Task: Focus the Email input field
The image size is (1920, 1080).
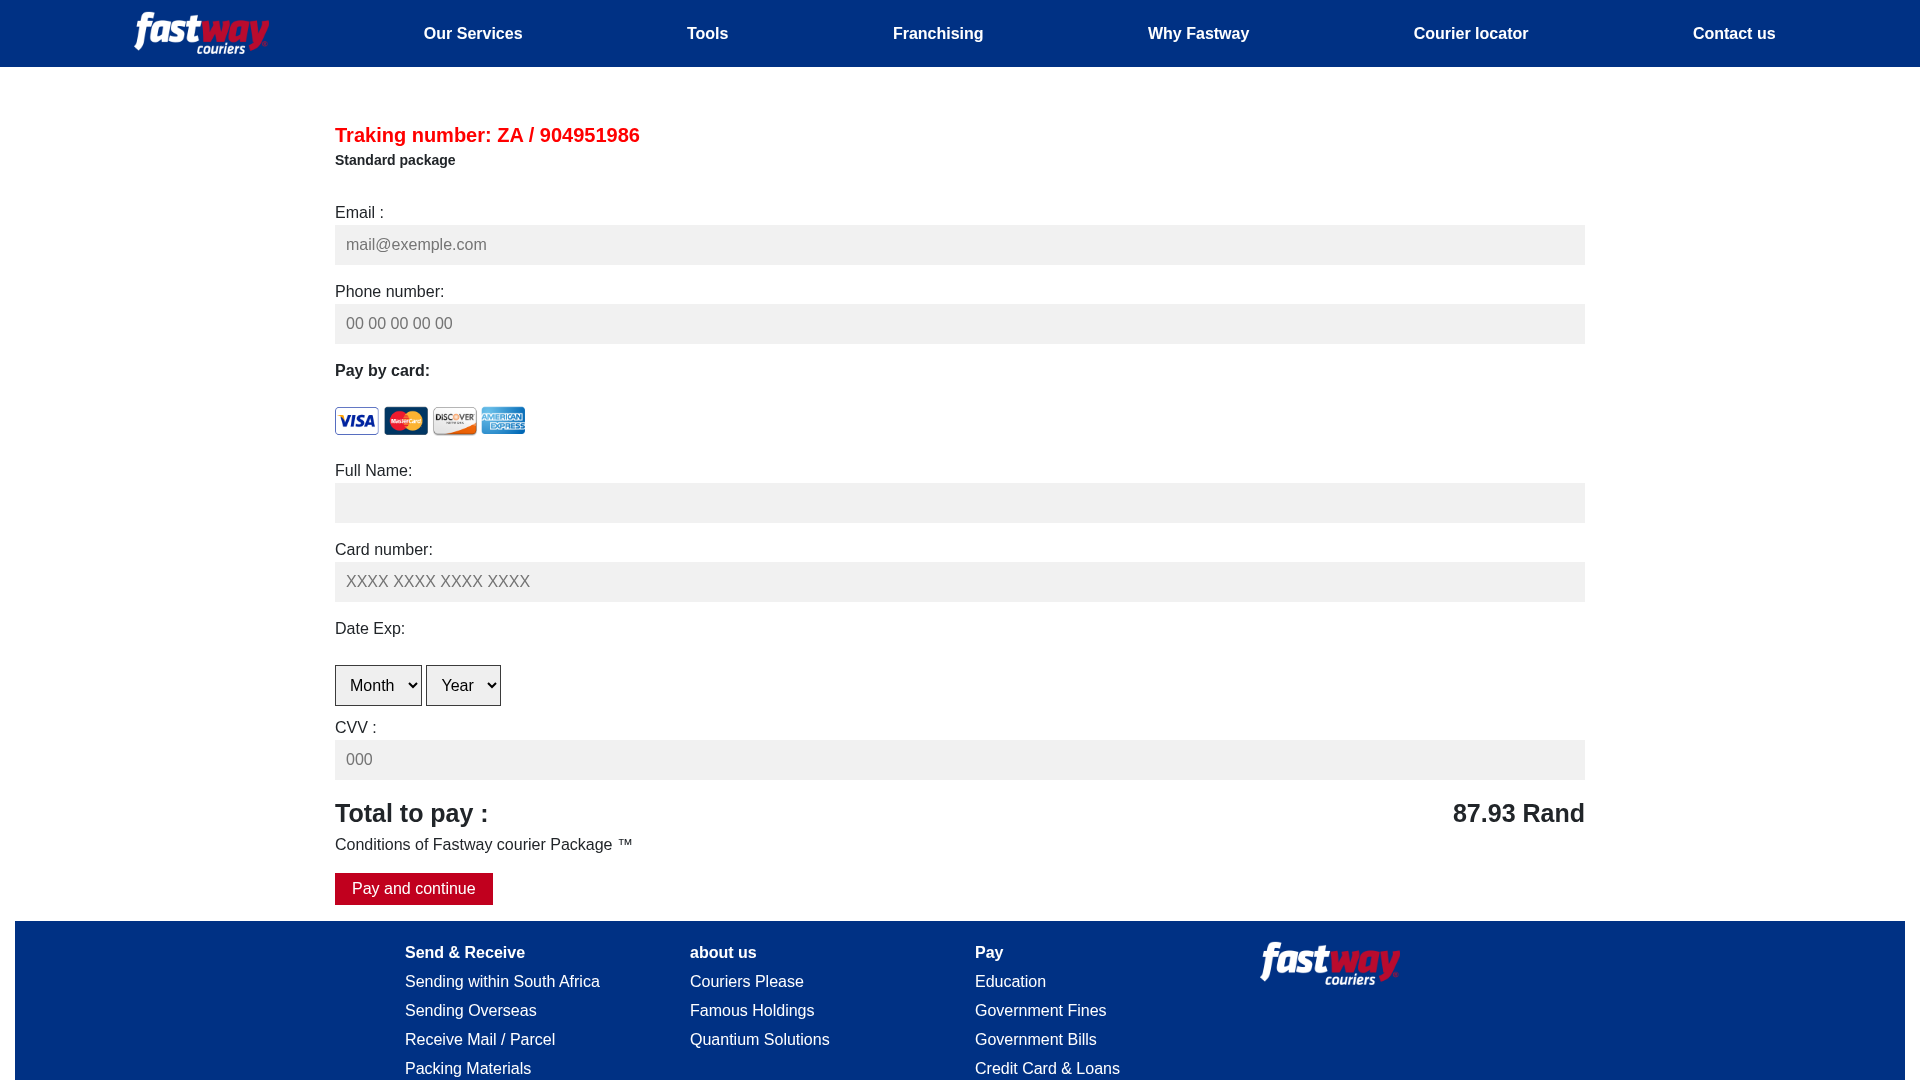Action: point(960,245)
